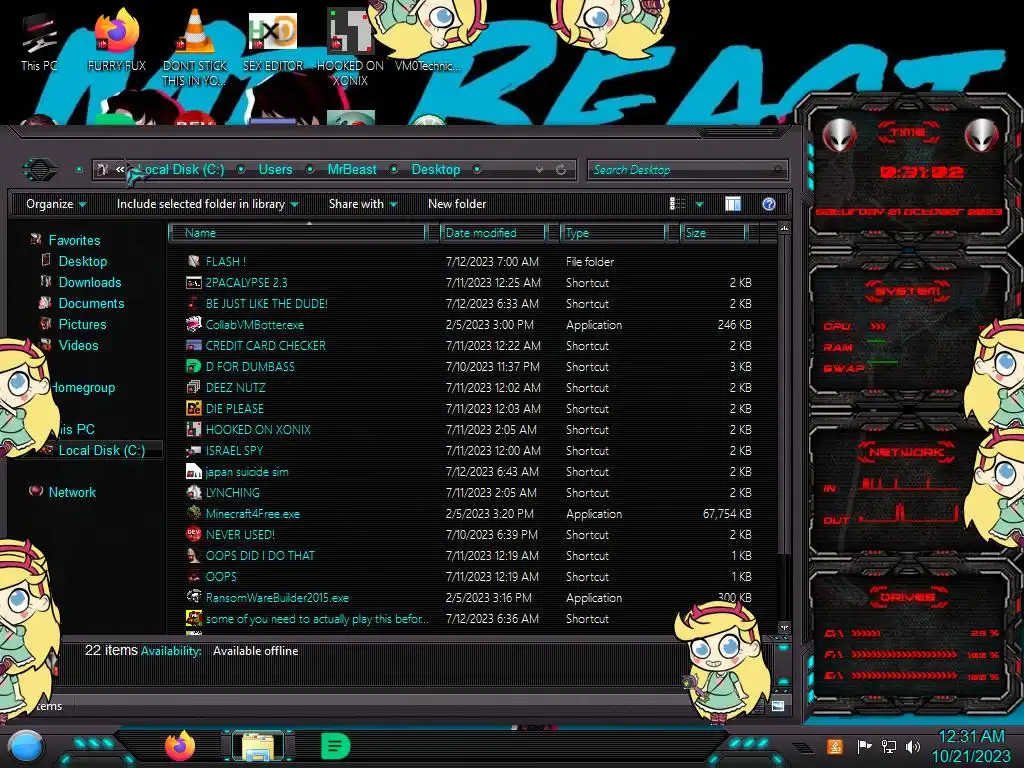Image resolution: width=1024 pixels, height=768 pixels.
Task: Open the volume speaker tray icon
Action: tap(913, 746)
